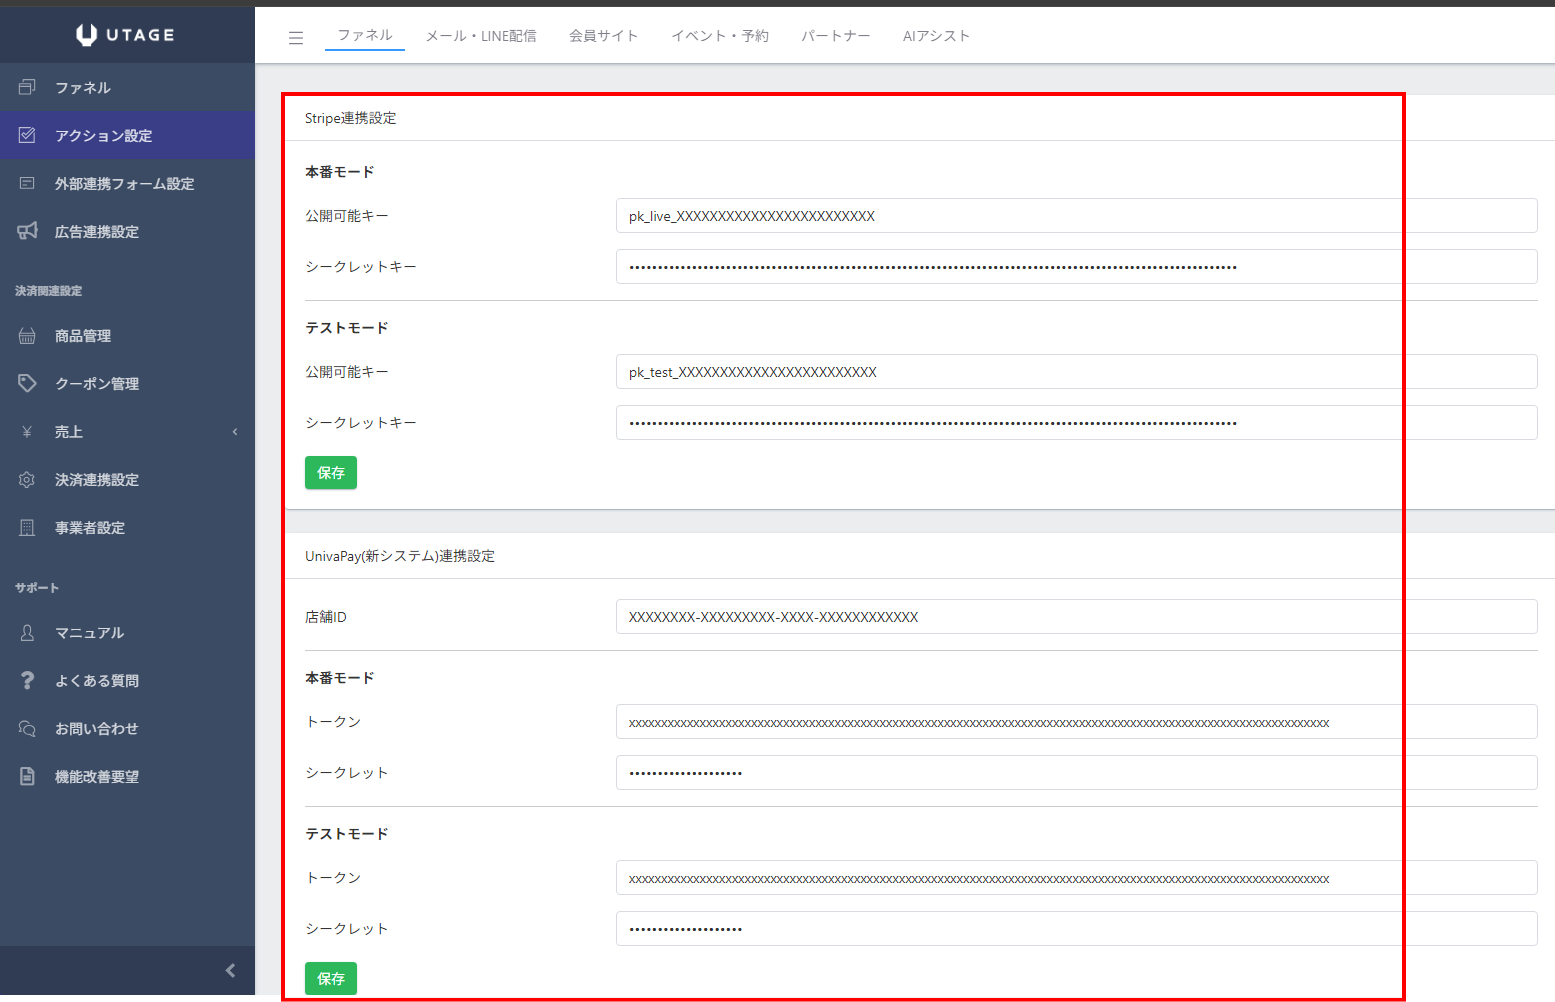Screen dimensions: 1555x1002
Task: Click UnivaPay テストモード シークレット field
Action: (x=1076, y=929)
